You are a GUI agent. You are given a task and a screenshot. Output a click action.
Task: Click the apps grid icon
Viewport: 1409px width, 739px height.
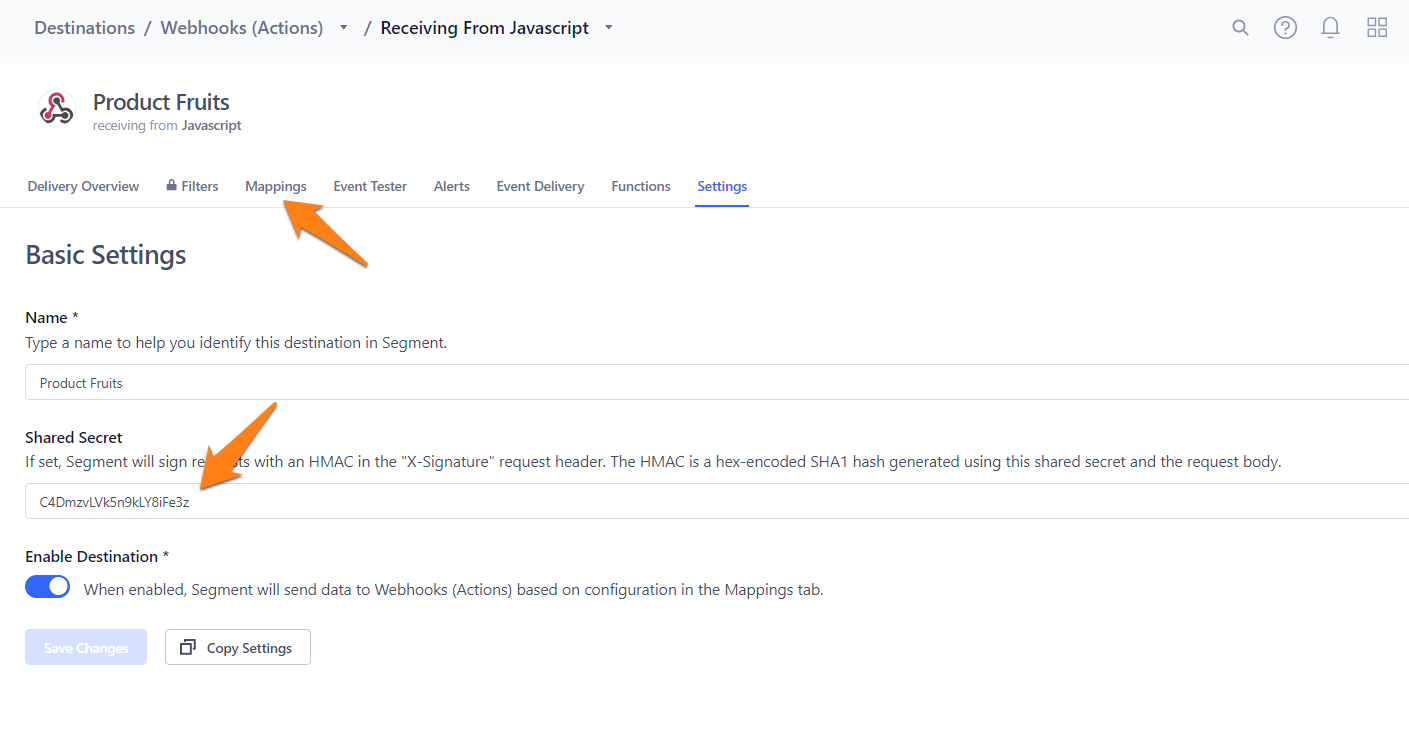coord(1377,27)
